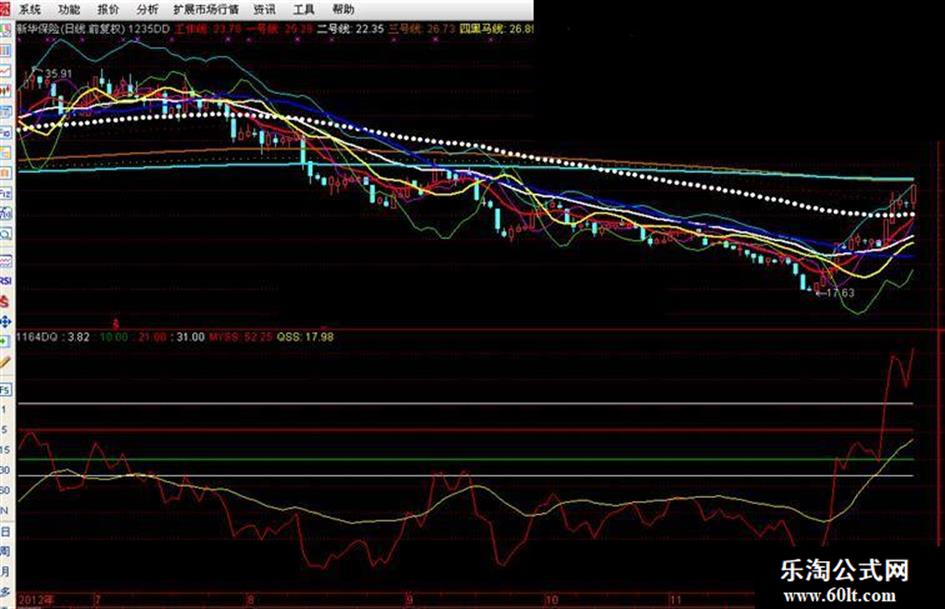The height and width of the screenshot is (609, 945).
Task: Click the month 10 marker on the time axis
Action: pyautogui.click(x=551, y=600)
